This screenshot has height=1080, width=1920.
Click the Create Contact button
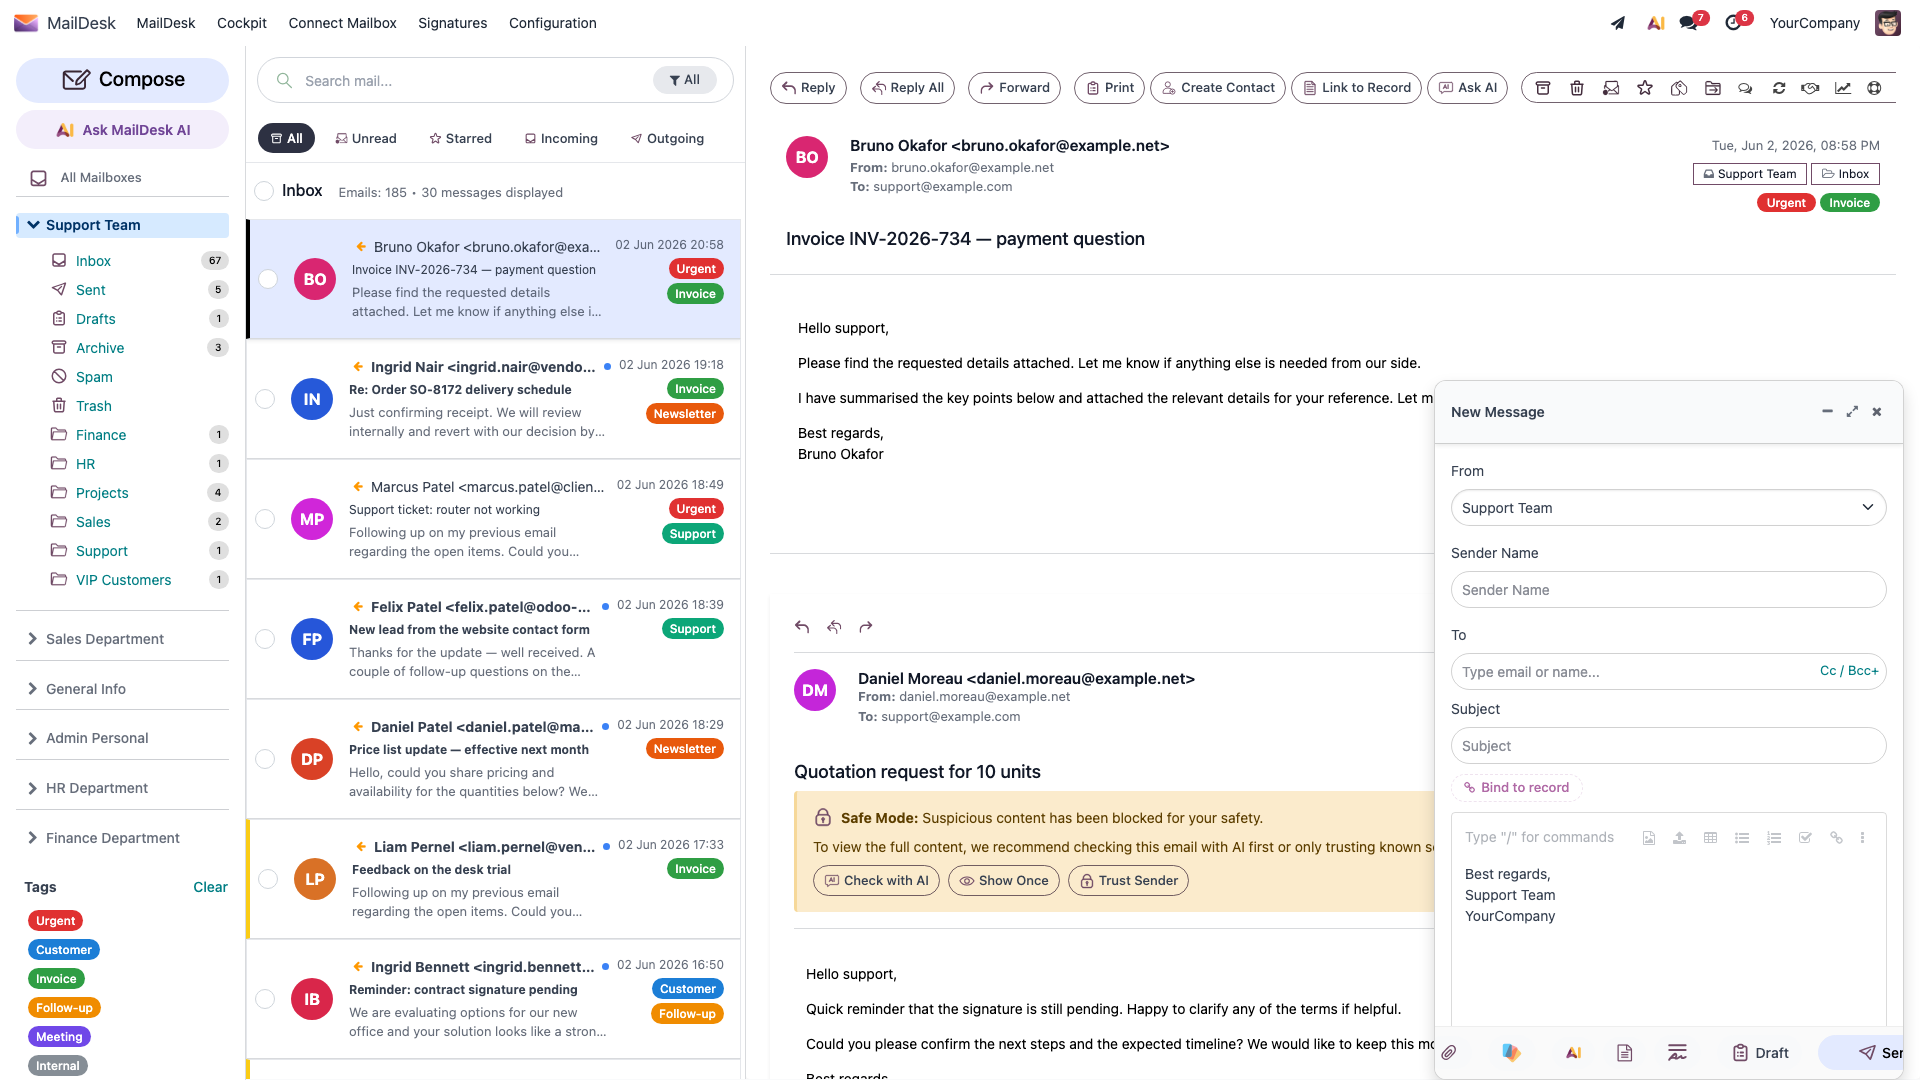pos(1218,88)
